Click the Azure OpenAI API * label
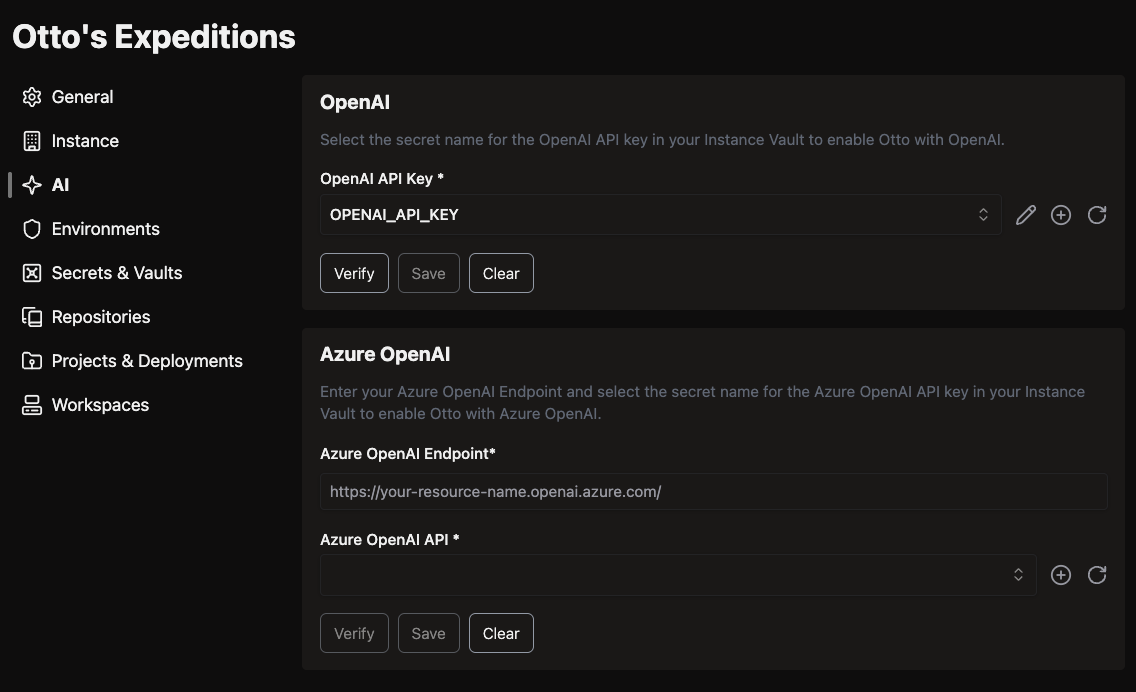Screen dimensions: 1136x692 (x=390, y=540)
